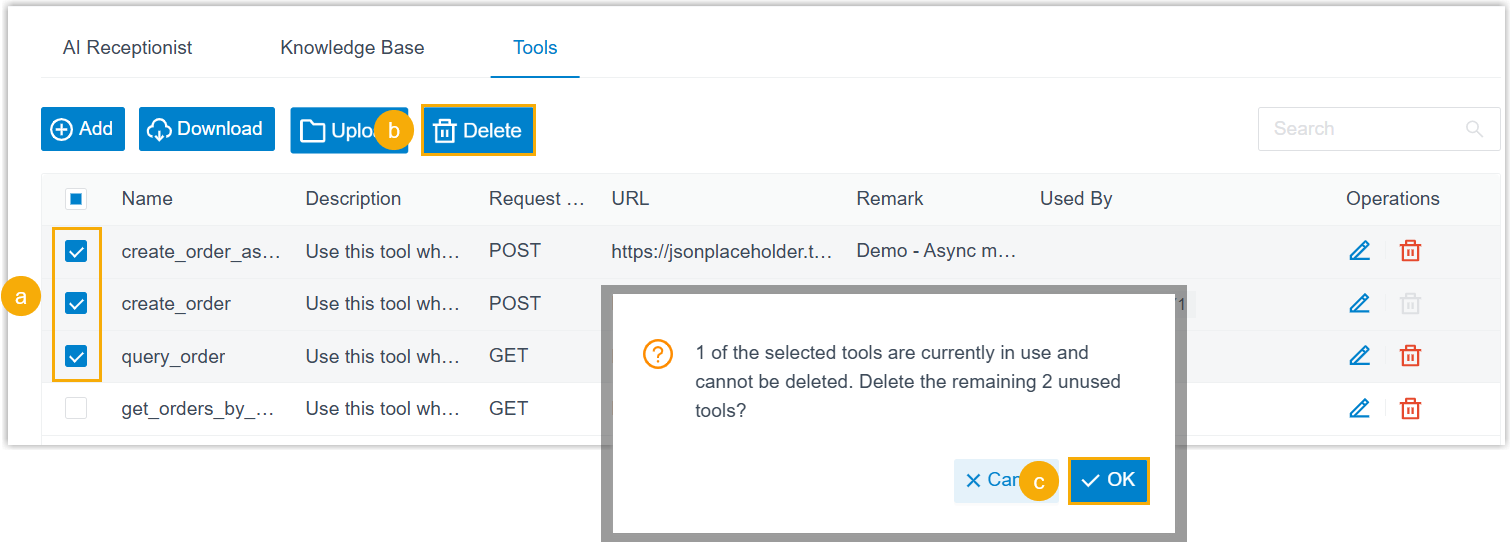1511x542 pixels.
Task: Click the Upload button
Action: 349,130
